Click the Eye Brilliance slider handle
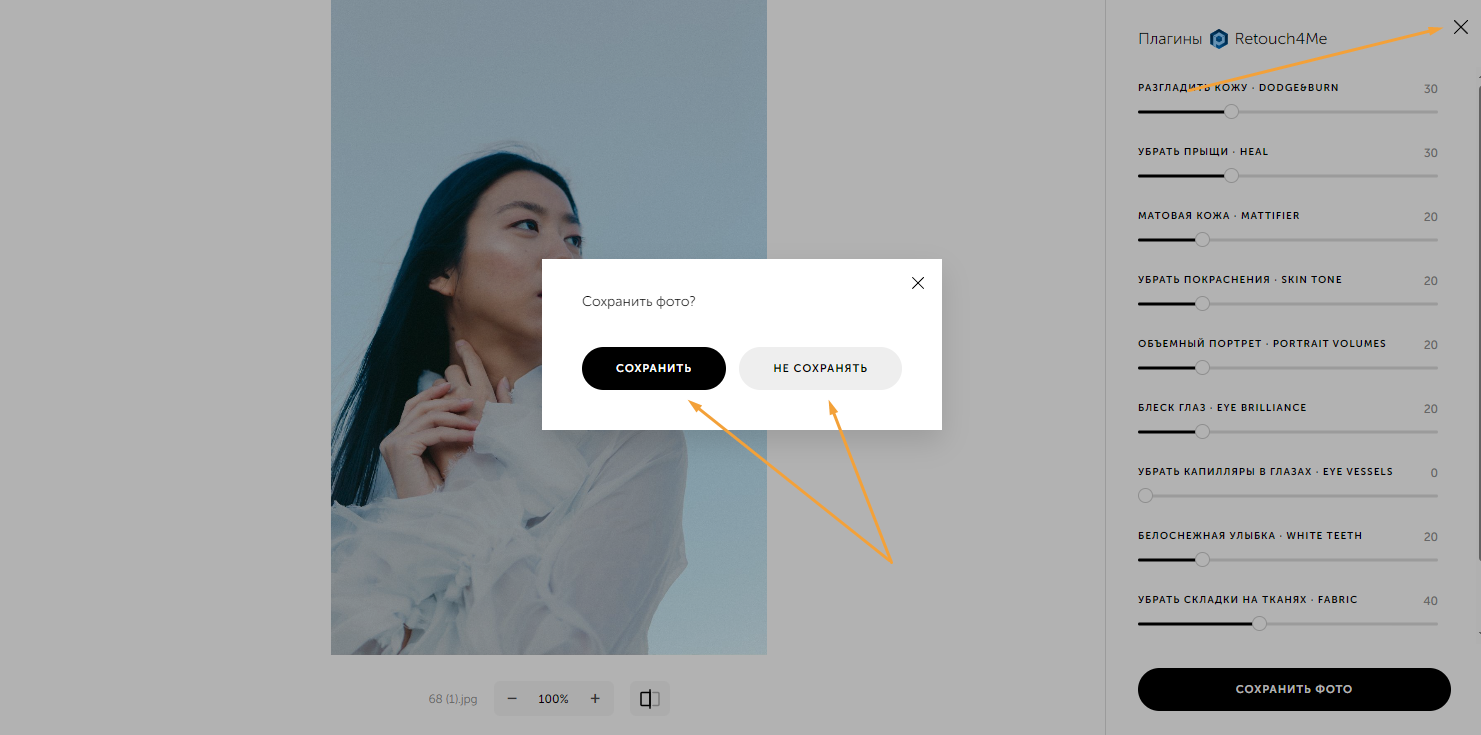Image resolution: width=1481 pixels, height=735 pixels. point(1203,432)
